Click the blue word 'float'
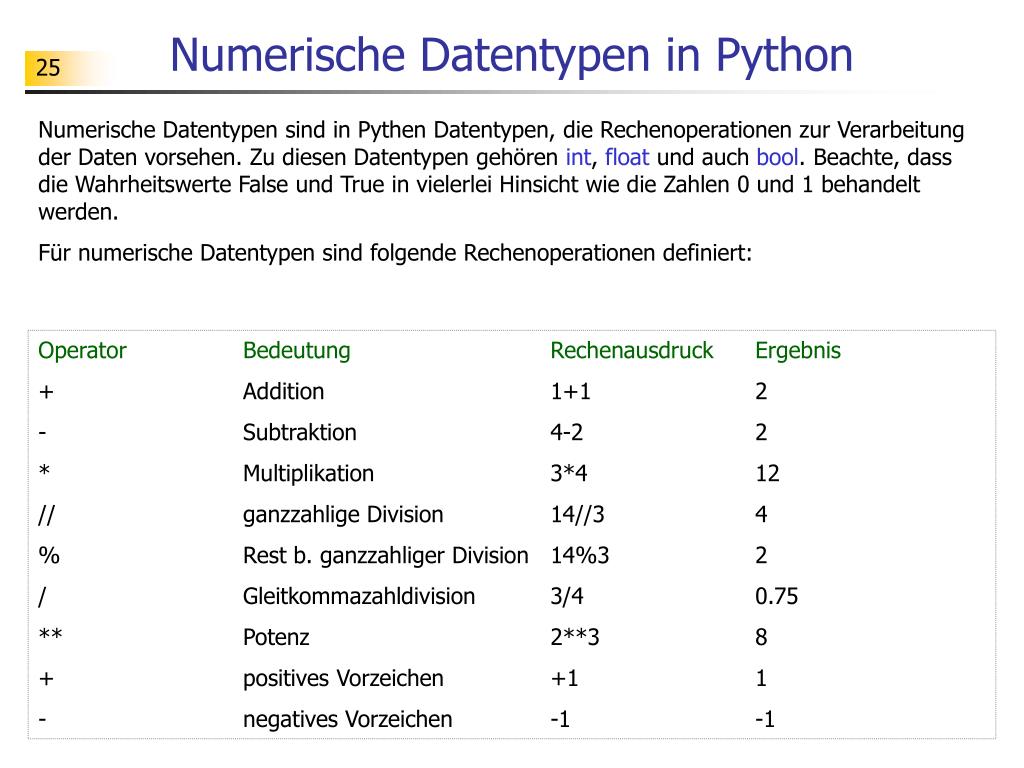Viewport: 1024px width, 768px height. click(x=627, y=157)
